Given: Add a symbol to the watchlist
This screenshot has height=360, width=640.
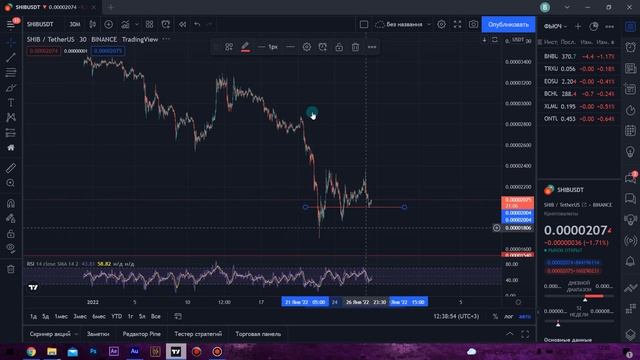Looking at the screenshot, I should pyautogui.click(x=578, y=27).
